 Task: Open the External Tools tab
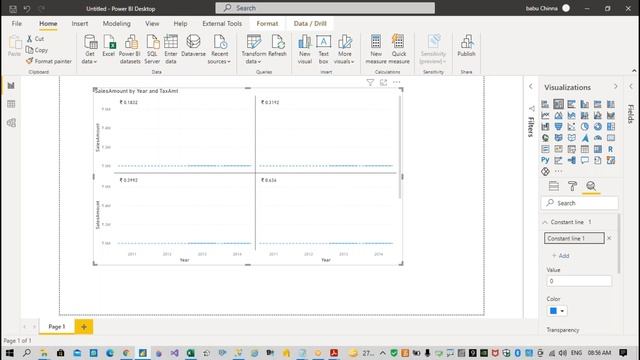click(222, 24)
